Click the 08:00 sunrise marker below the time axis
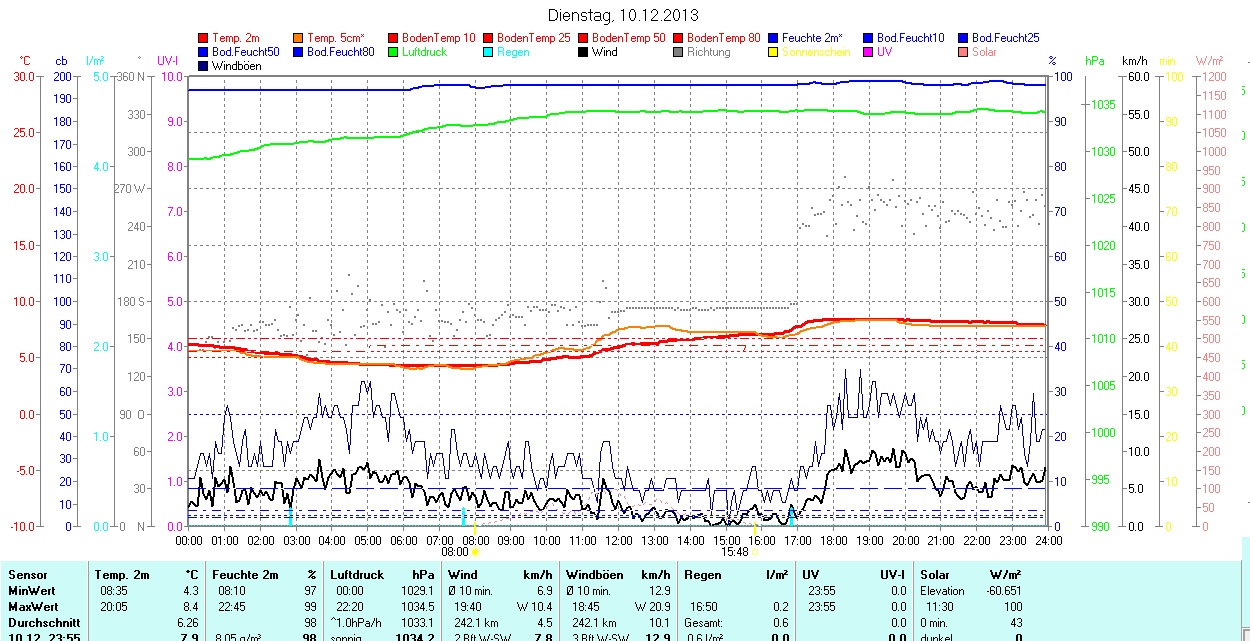 pyautogui.click(x=455, y=551)
